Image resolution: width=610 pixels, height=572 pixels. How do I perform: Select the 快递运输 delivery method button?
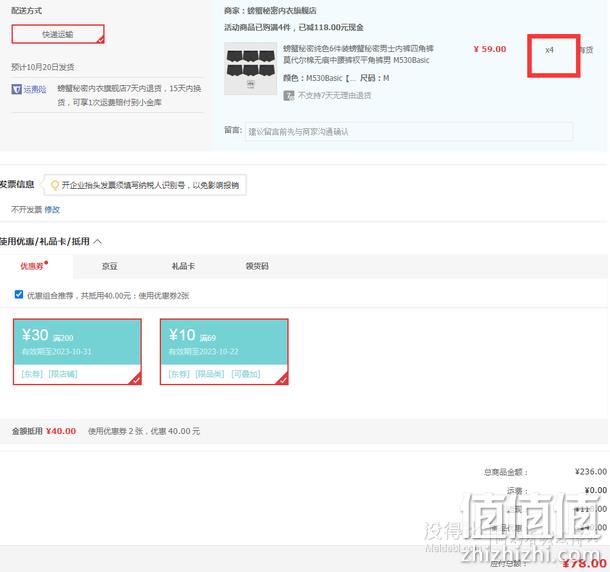click(x=58, y=34)
